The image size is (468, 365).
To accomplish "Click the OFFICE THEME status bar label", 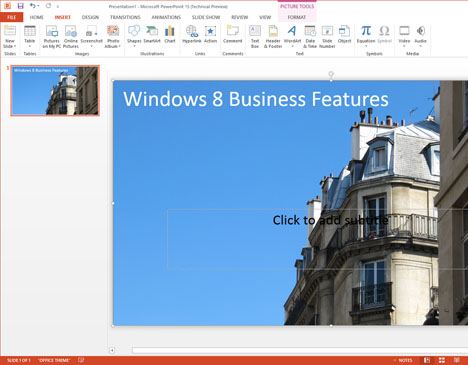I will click(54, 360).
